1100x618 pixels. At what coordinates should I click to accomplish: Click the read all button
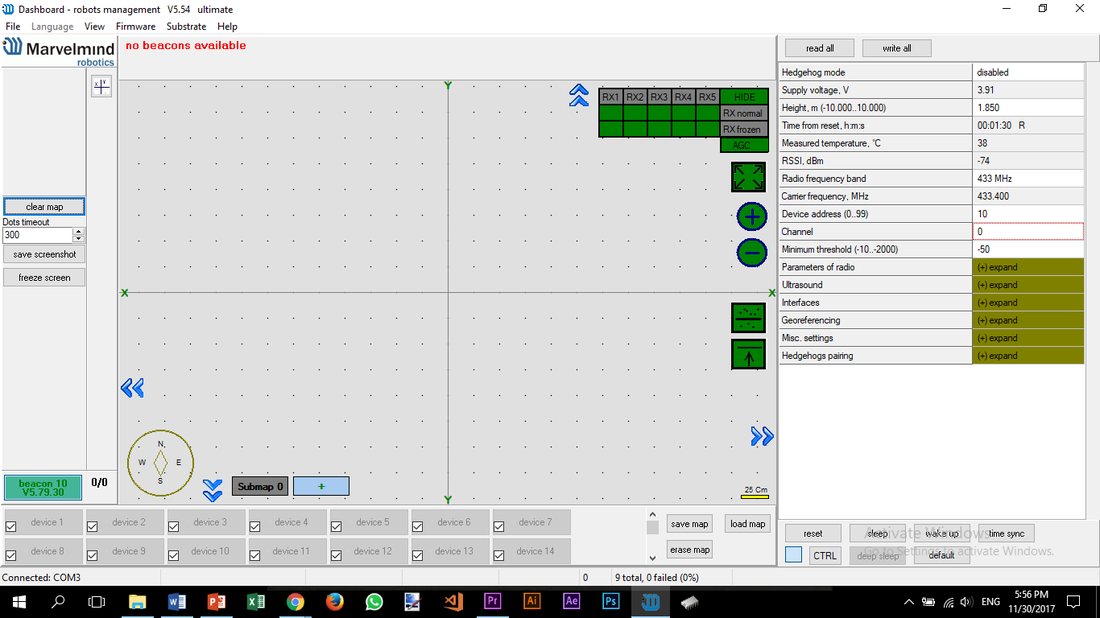click(x=819, y=48)
